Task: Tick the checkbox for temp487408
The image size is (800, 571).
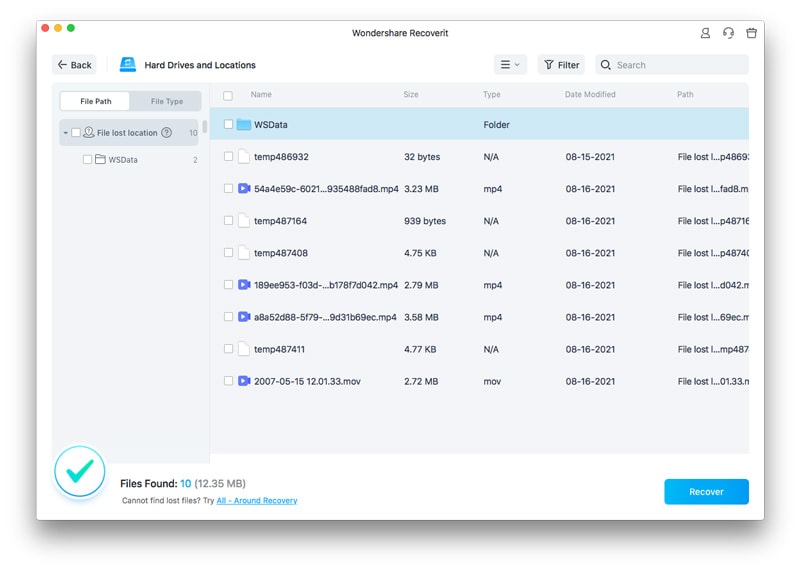Action: click(x=228, y=253)
